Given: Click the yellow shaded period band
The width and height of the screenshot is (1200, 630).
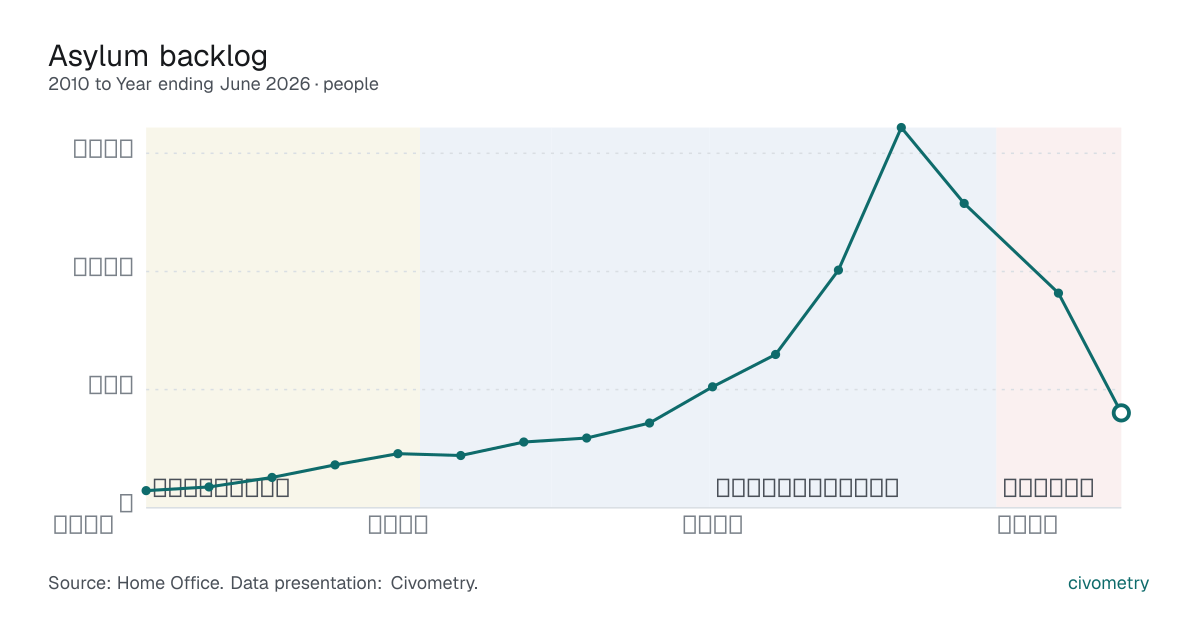Looking at the screenshot, I should pos(283,317).
